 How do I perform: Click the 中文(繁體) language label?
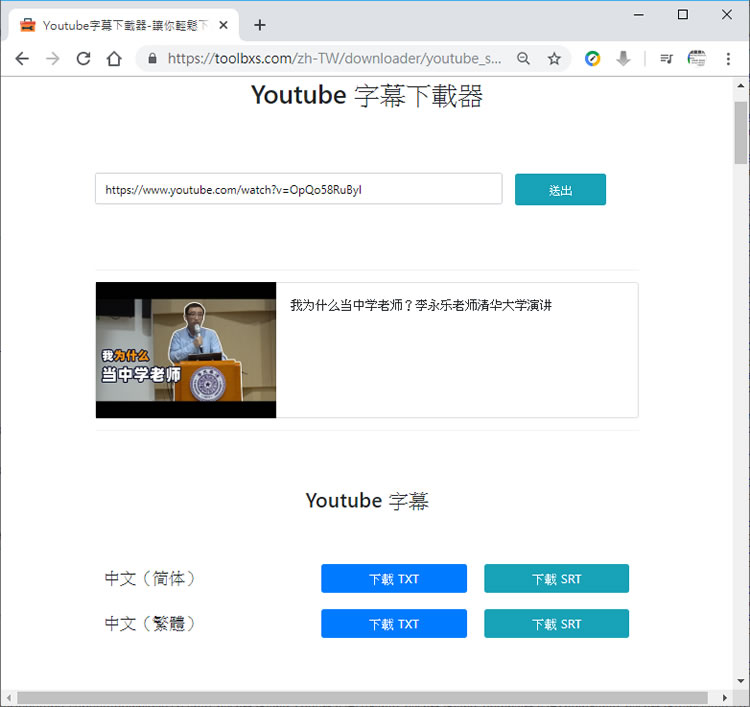point(150,623)
